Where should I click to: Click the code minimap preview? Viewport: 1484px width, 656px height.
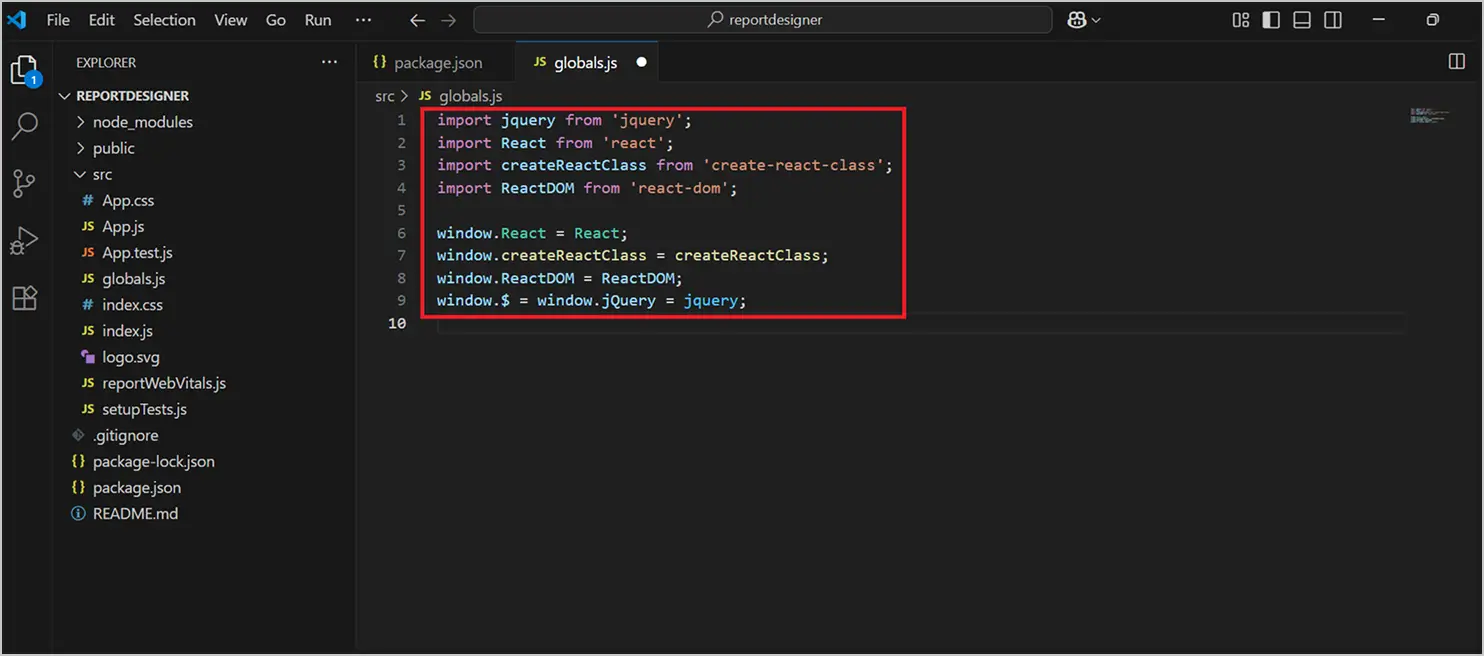pos(1428,116)
